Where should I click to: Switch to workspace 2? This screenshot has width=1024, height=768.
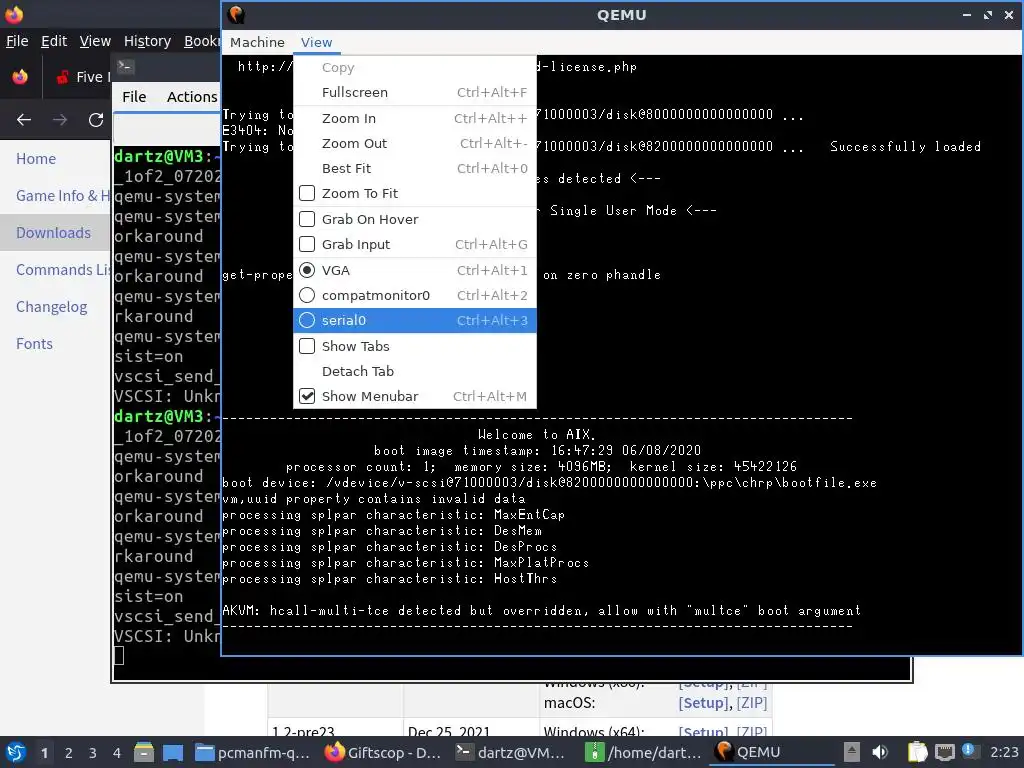(x=69, y=753)
